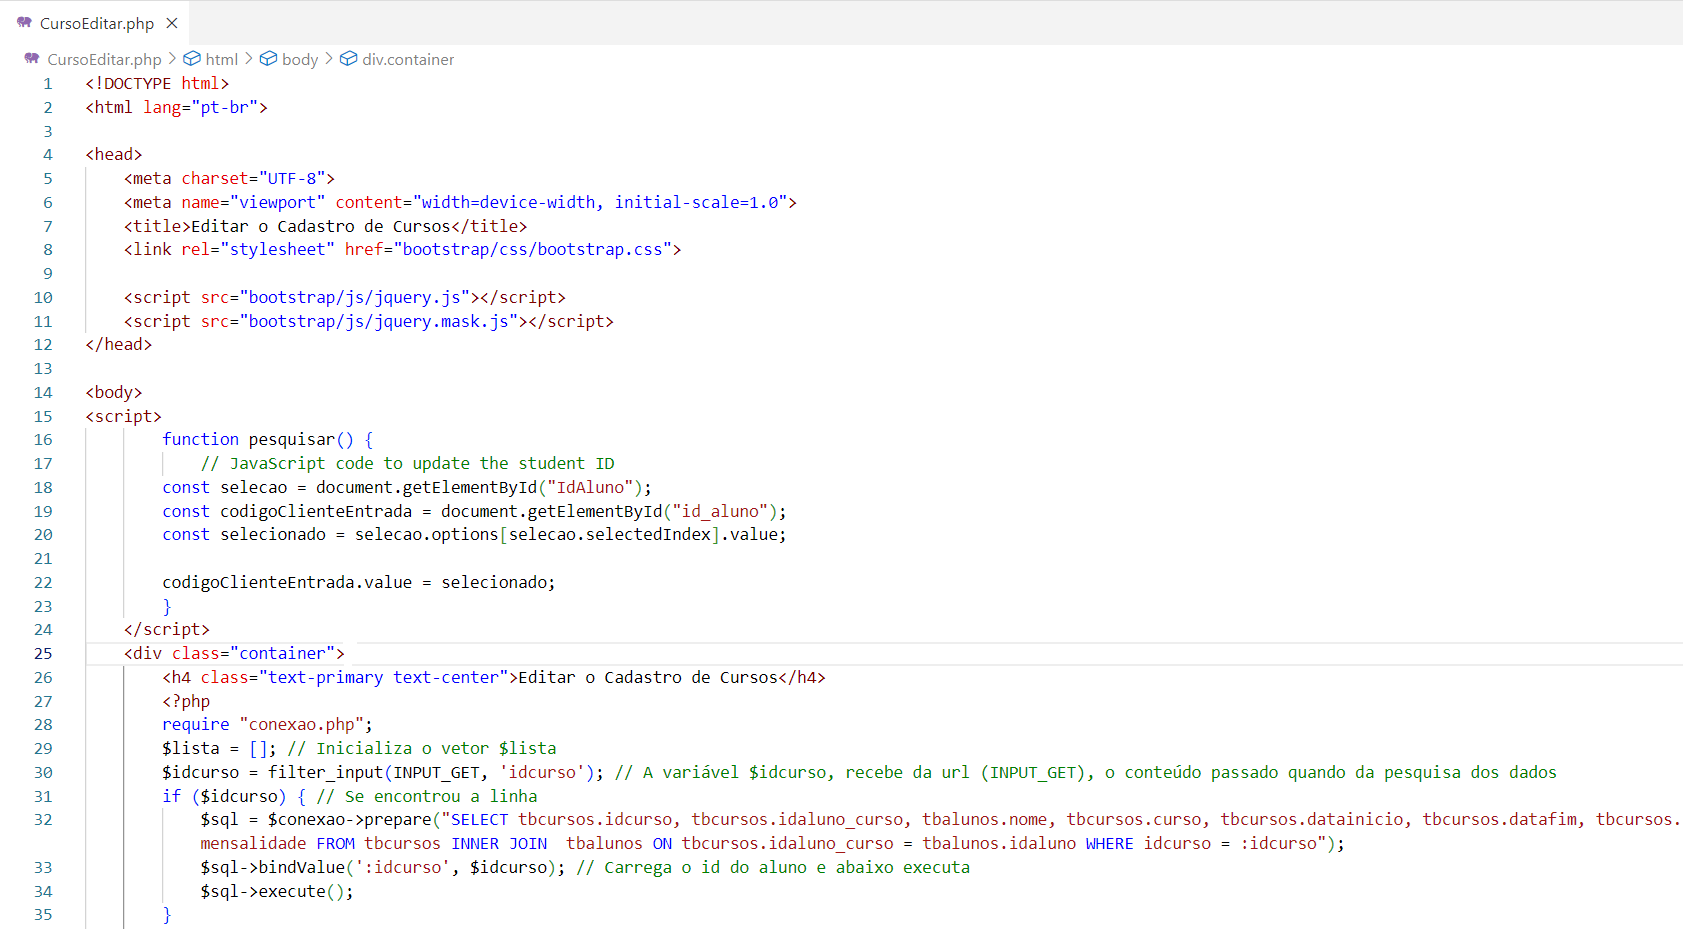
Task: Click the div.container cube icon in breadcrumb
Action: point(348,59)
